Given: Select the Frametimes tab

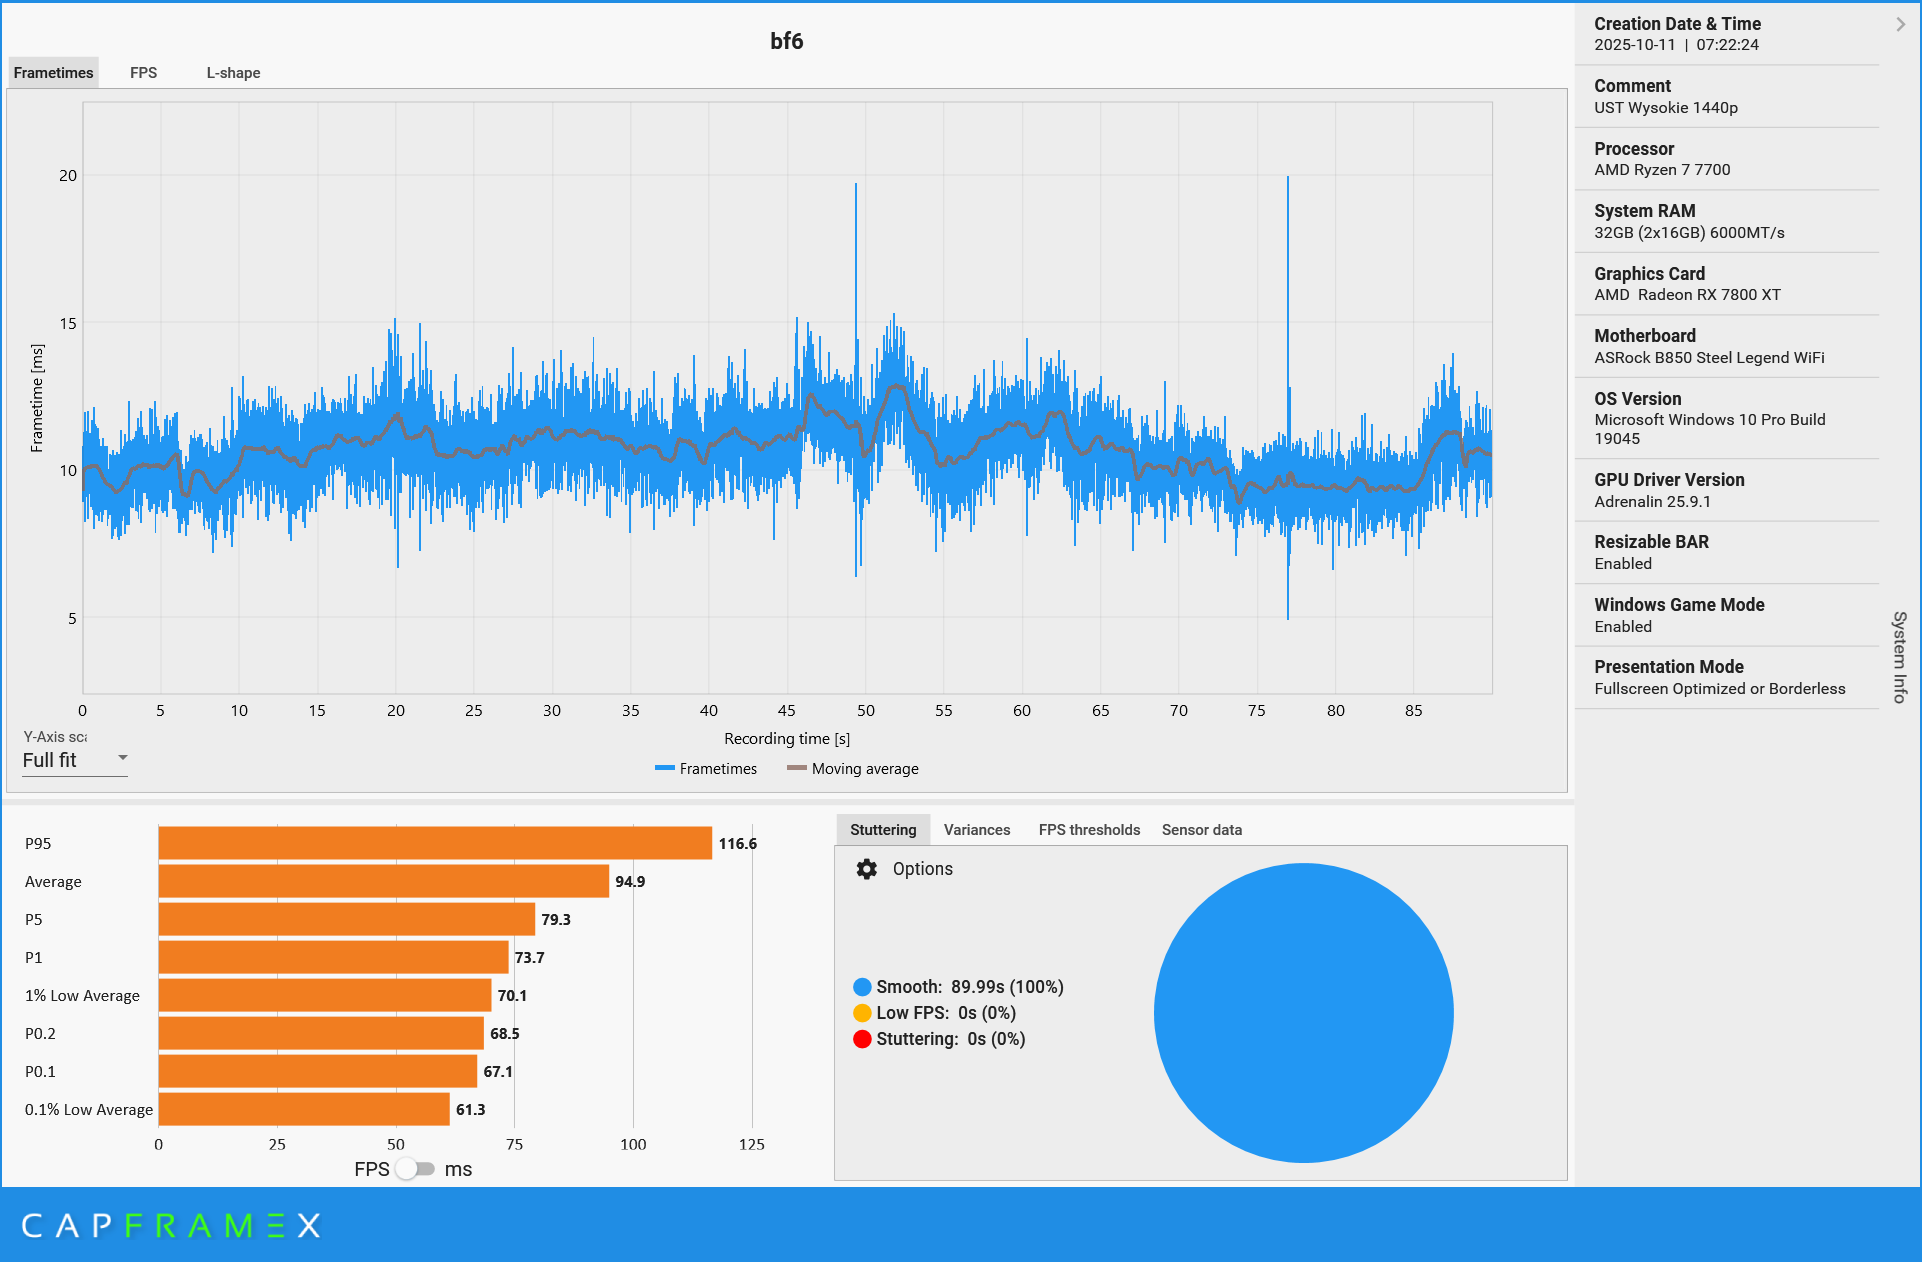Looking at the screenshot, I should coord(54,73).
